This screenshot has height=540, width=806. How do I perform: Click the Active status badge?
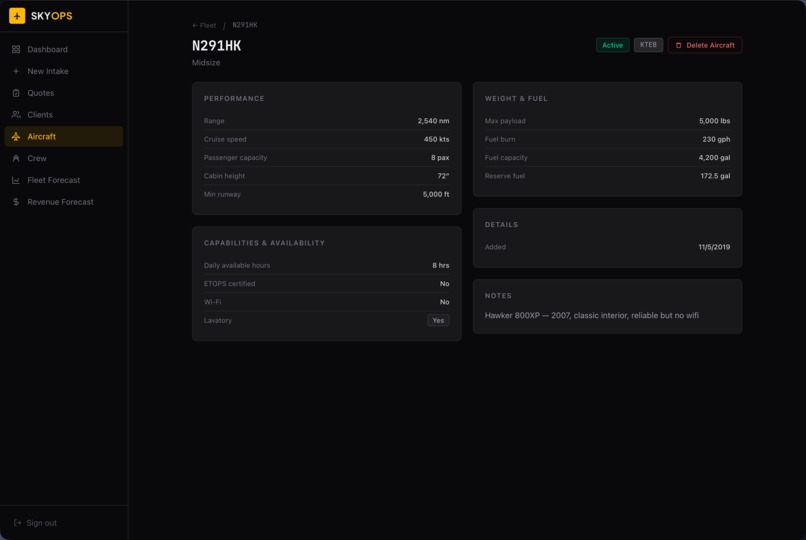612,45
